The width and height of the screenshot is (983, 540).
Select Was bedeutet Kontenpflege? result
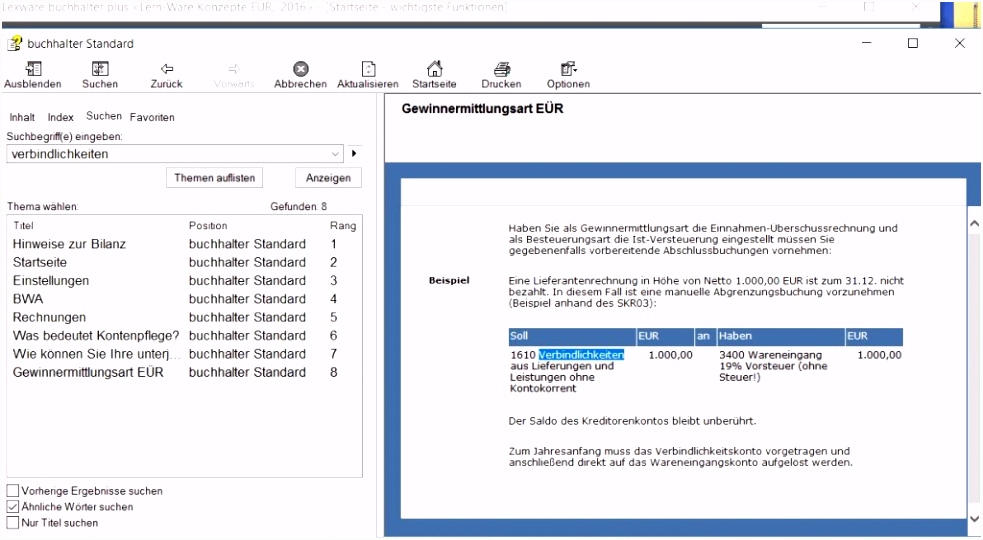(184, 336)
